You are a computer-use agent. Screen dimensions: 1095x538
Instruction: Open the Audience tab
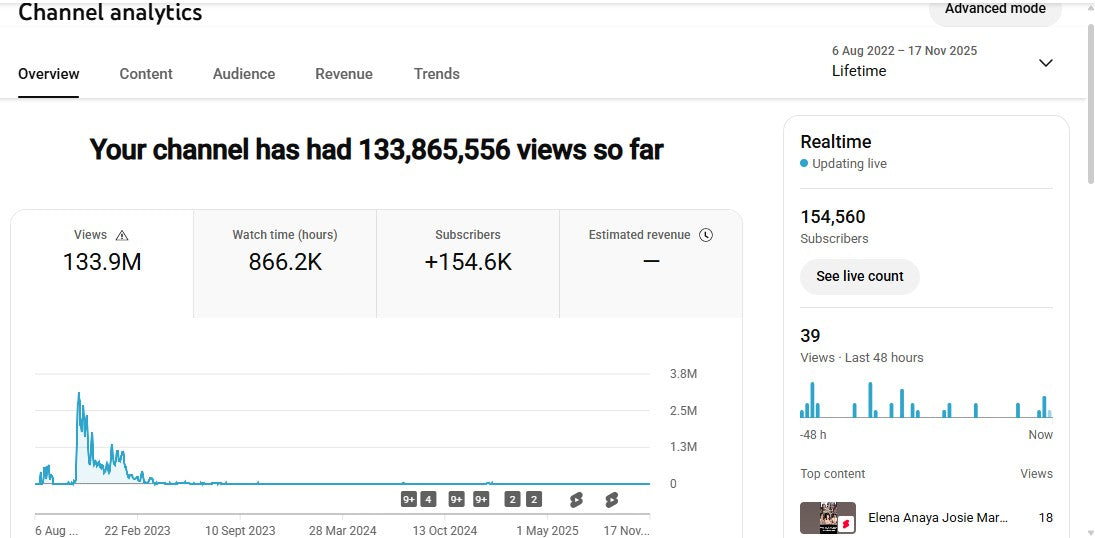click(244, 74)
